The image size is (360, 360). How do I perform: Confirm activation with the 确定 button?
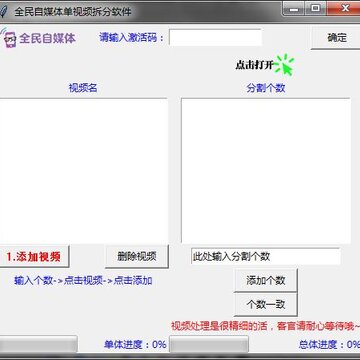(x=336, y=38)
